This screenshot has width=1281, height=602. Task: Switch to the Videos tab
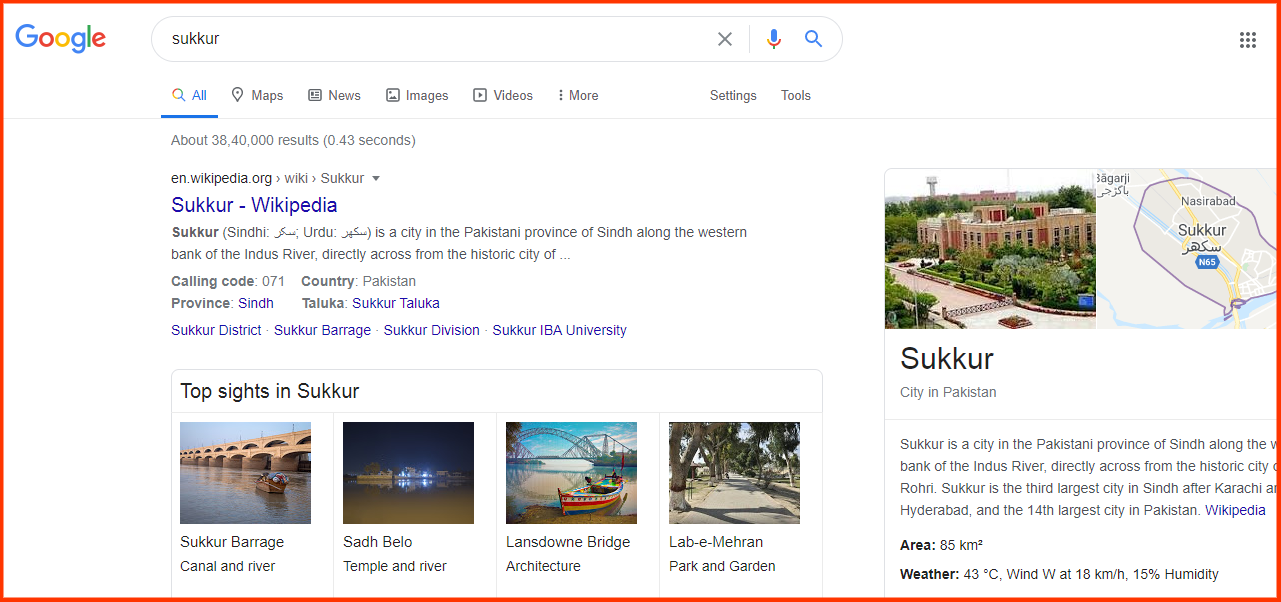(x=503, y=96)
